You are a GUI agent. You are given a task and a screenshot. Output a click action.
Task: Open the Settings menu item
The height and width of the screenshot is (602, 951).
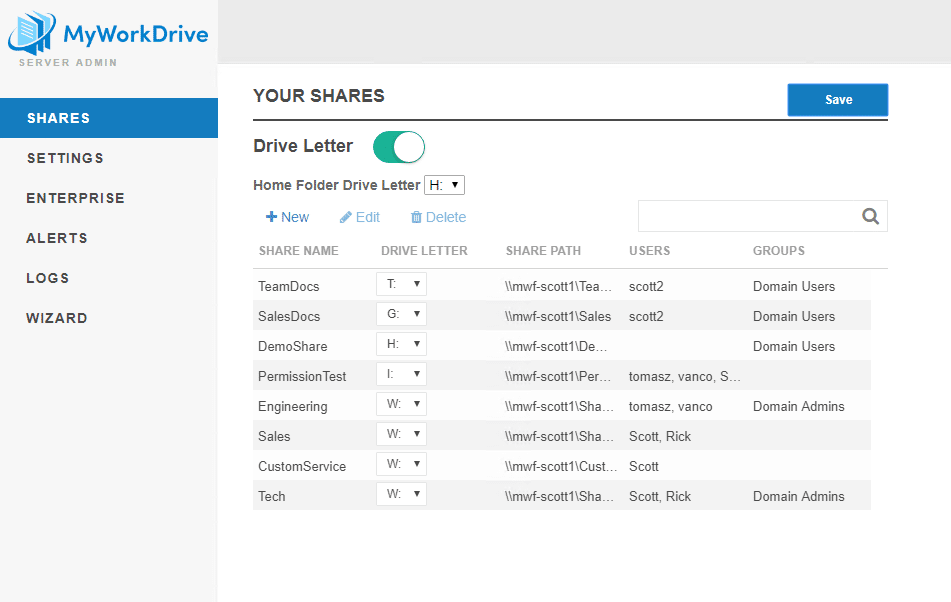tap(65, 158)
